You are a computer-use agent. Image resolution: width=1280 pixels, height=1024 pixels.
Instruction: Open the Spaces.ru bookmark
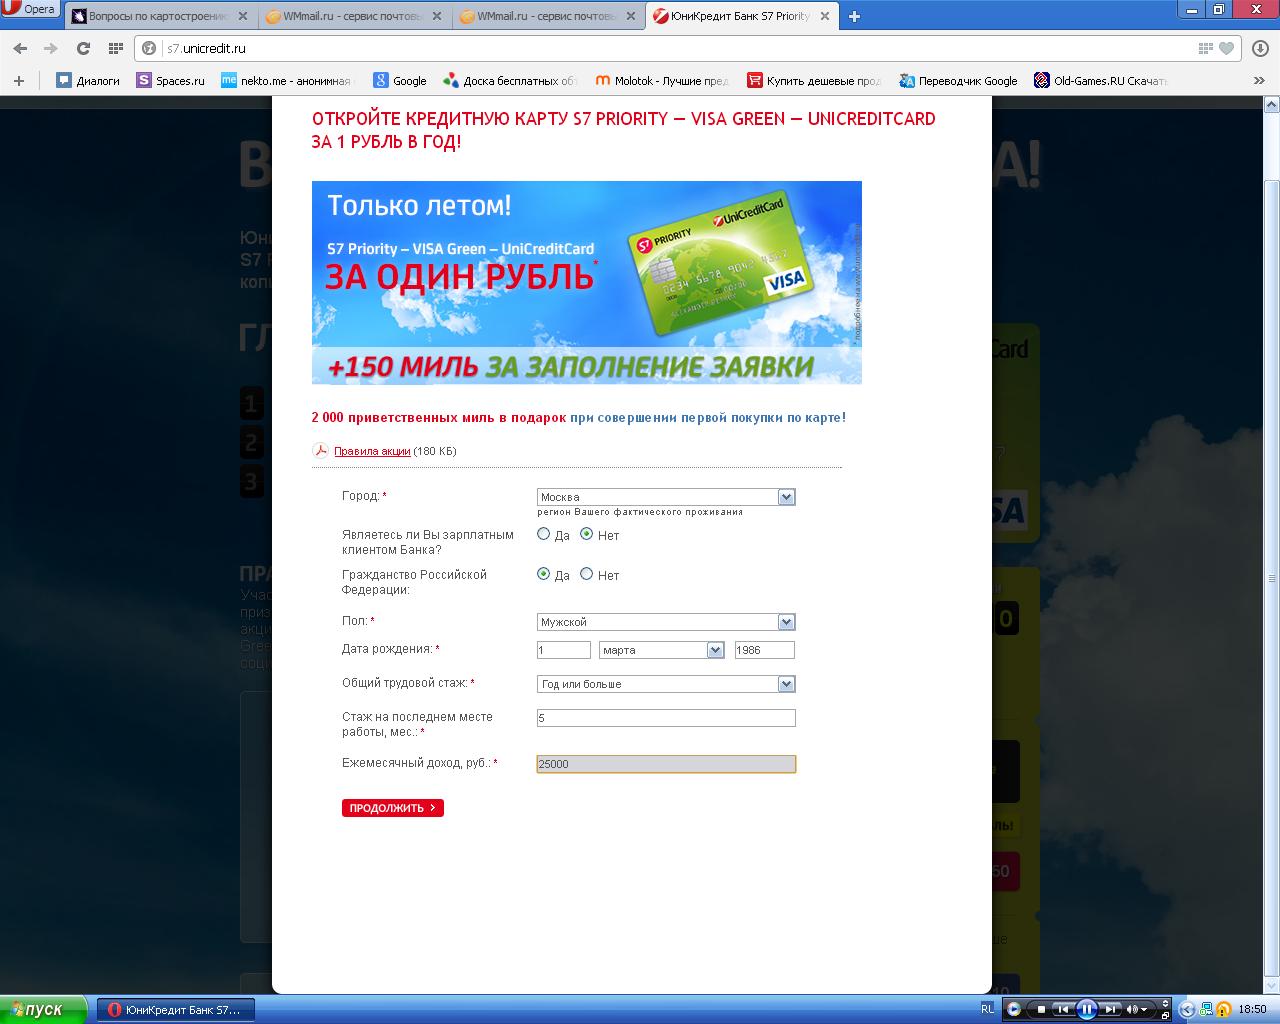coord(171,81)
